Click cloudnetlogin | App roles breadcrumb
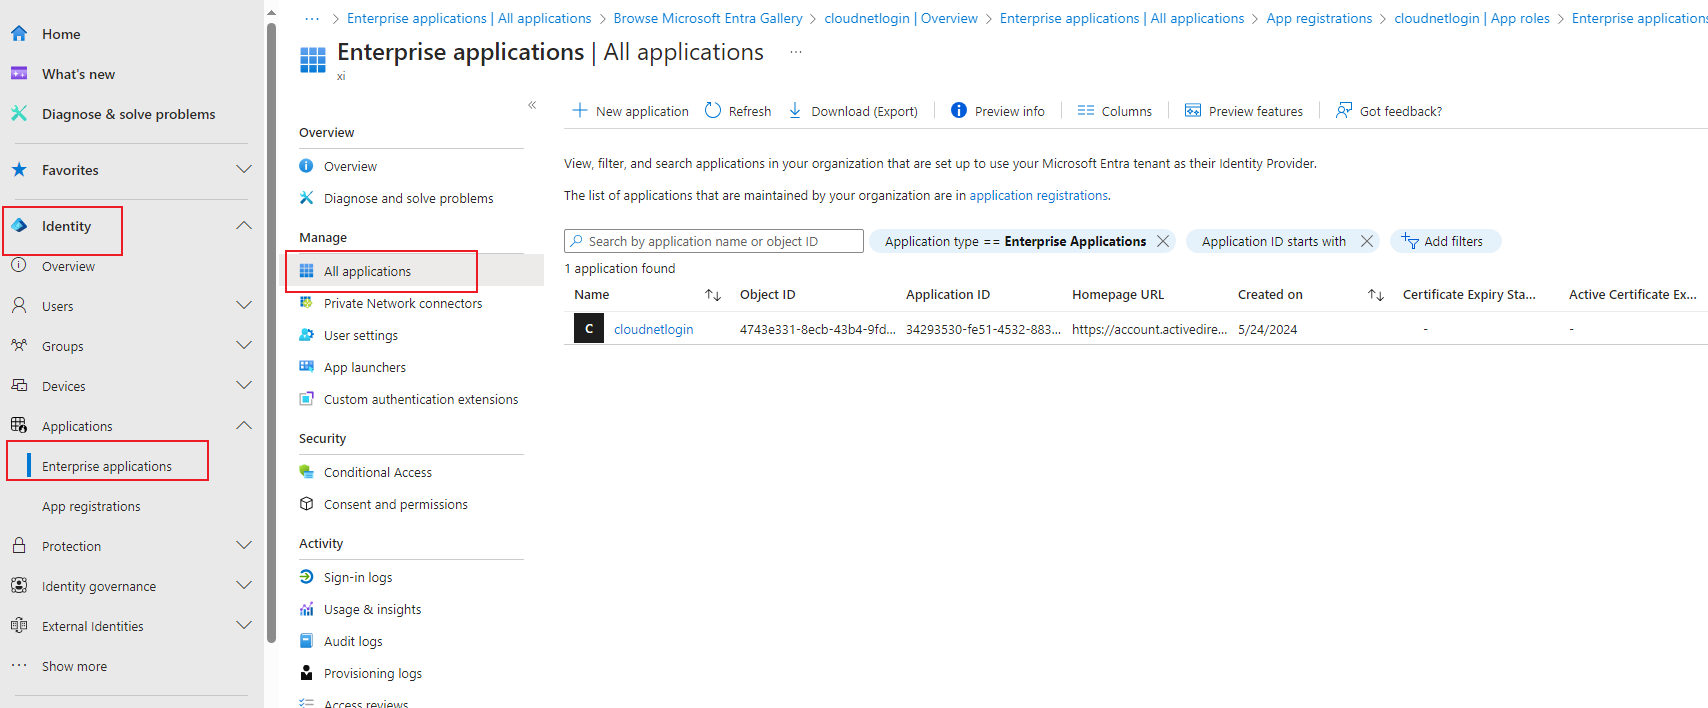1708x708 pixels. coord(1472,18)
